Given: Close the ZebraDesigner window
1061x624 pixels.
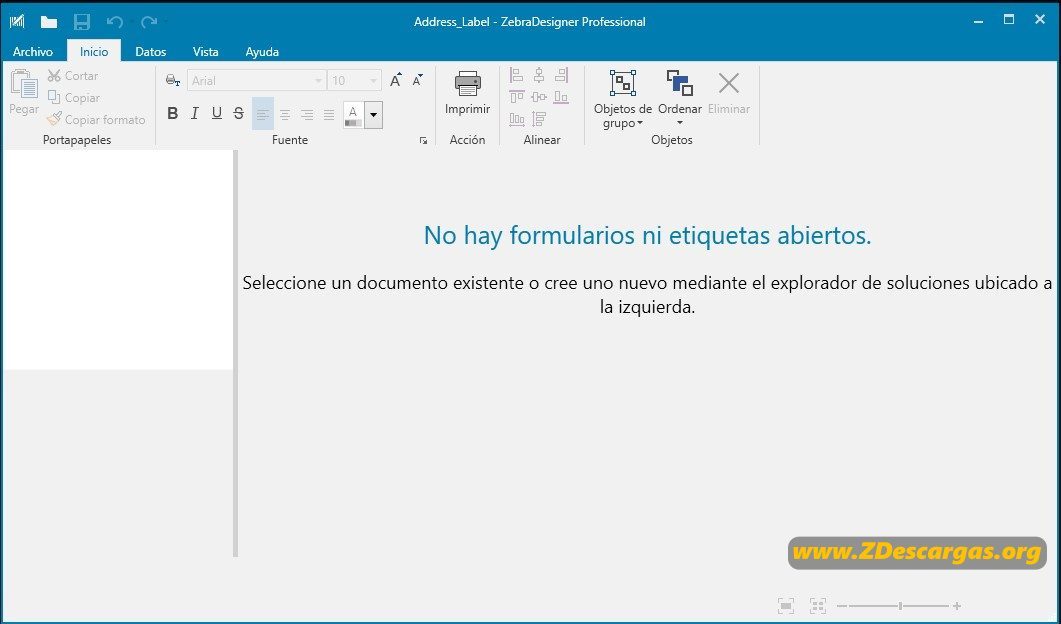Looking at the screenshot, I should (x=1040, y=20).
